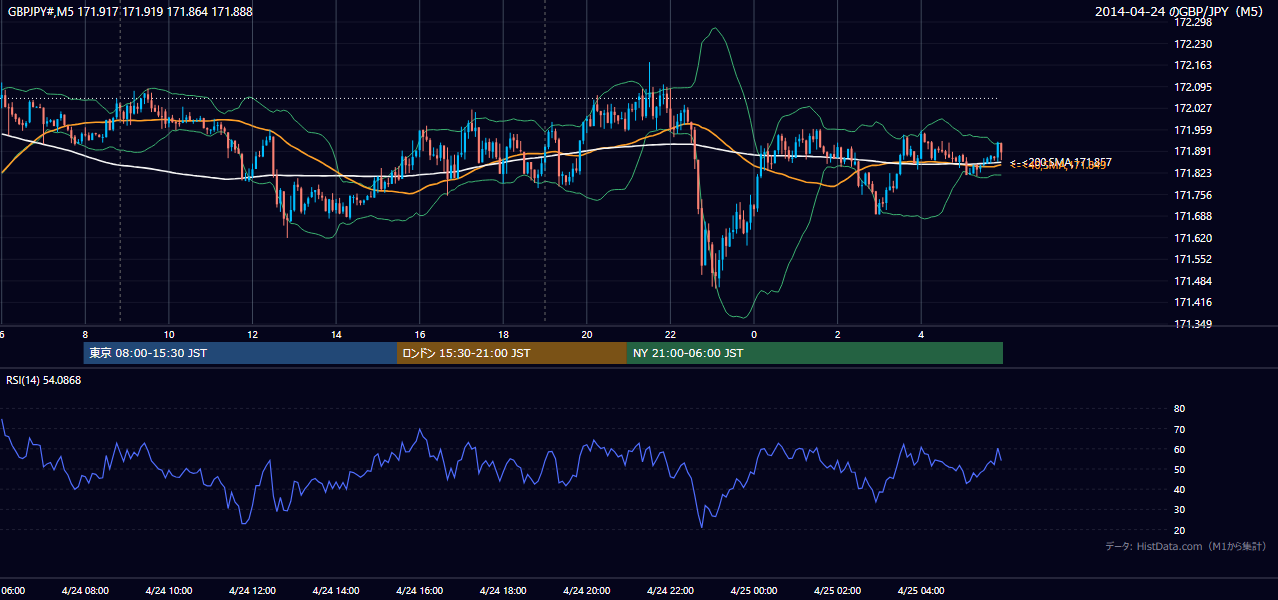Click hour label 22 under the price chart
1278x600 pixels.
pos(671,335)
